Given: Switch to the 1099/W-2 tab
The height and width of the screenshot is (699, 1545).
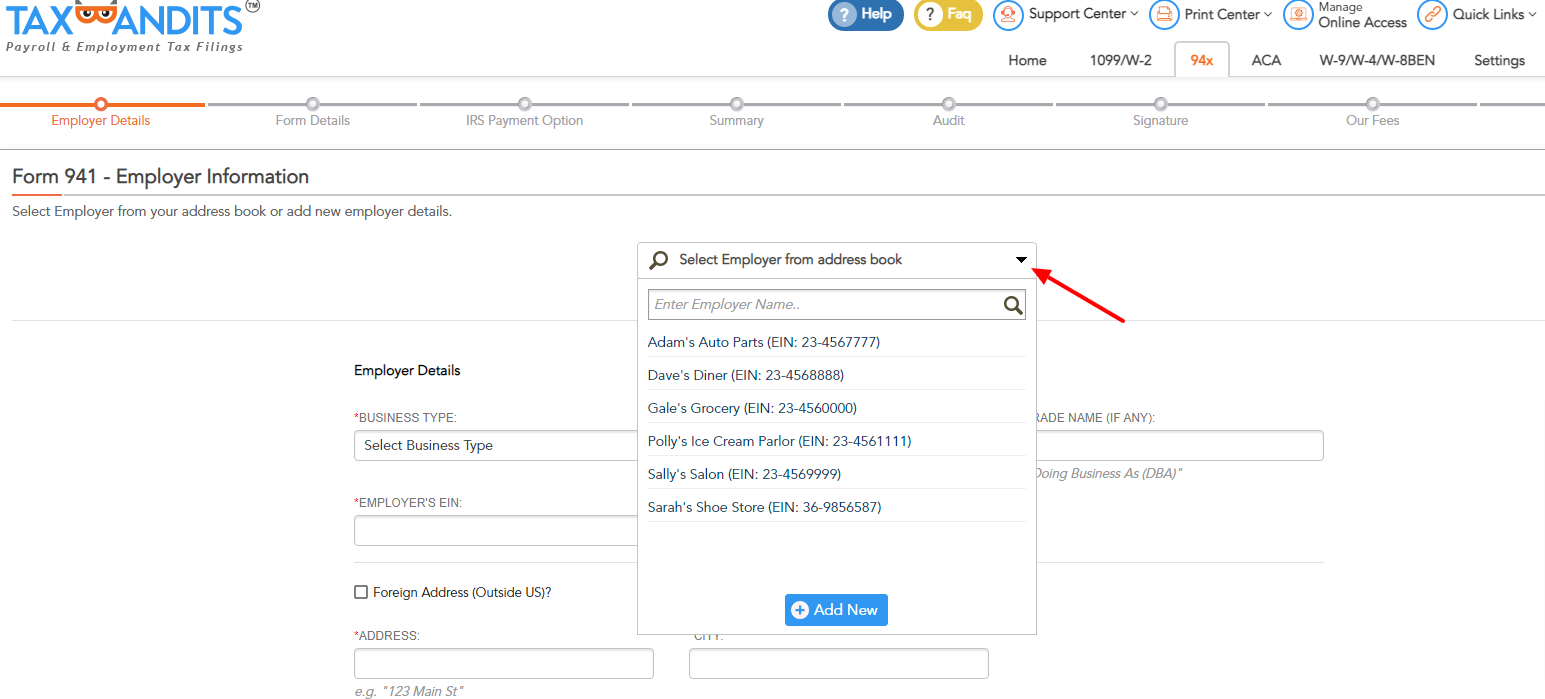Looking at the screenshot, I should (1120, 60).
